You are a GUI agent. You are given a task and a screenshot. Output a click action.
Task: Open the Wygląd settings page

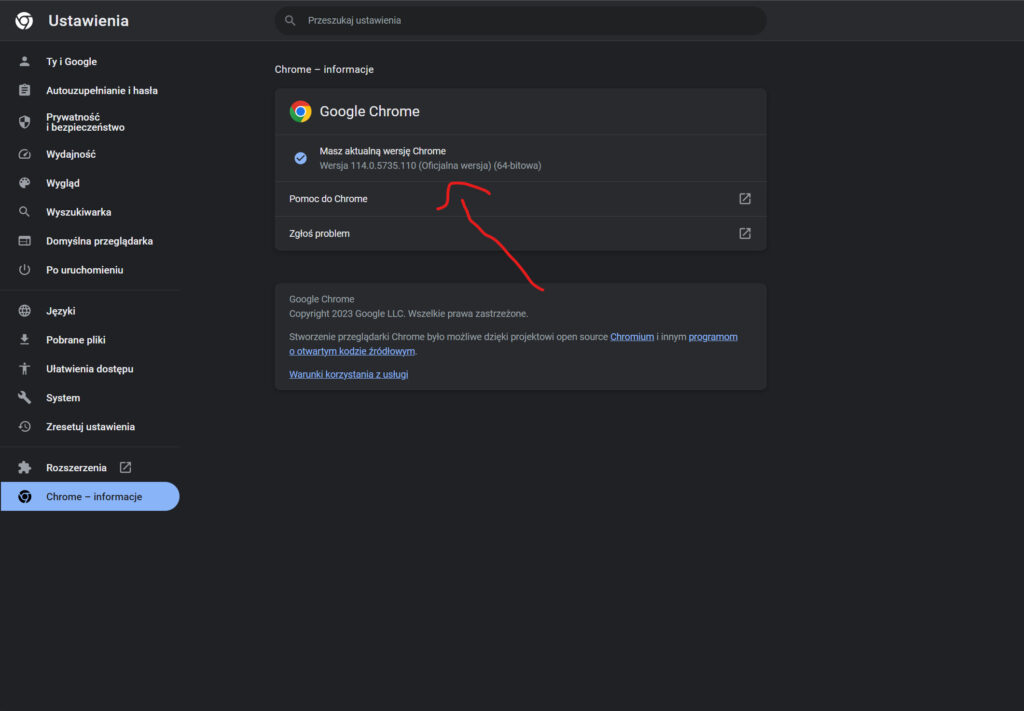click(x=90, y=183)
